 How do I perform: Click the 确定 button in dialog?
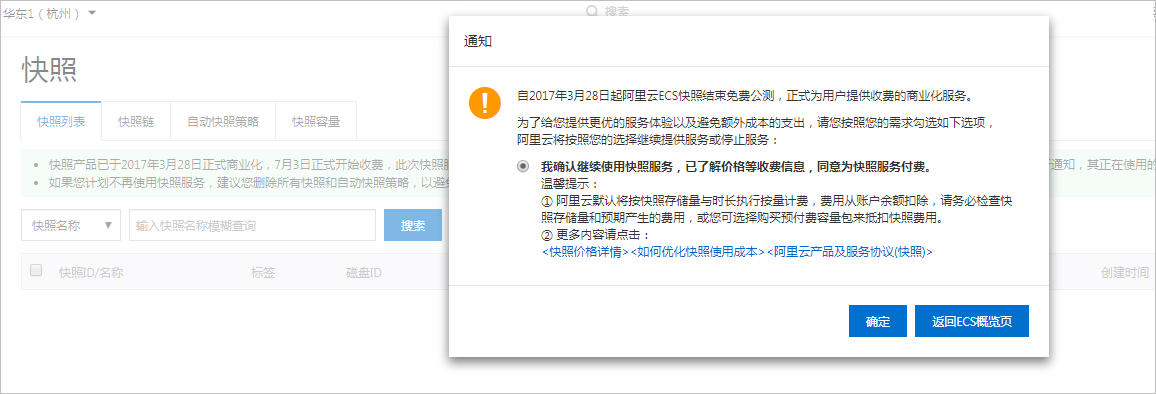pos(877,321)
